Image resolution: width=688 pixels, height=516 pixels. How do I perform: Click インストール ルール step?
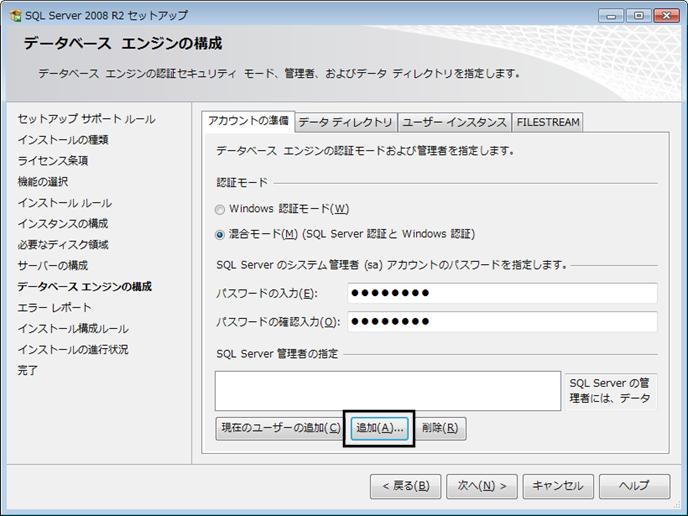point(64,203)
